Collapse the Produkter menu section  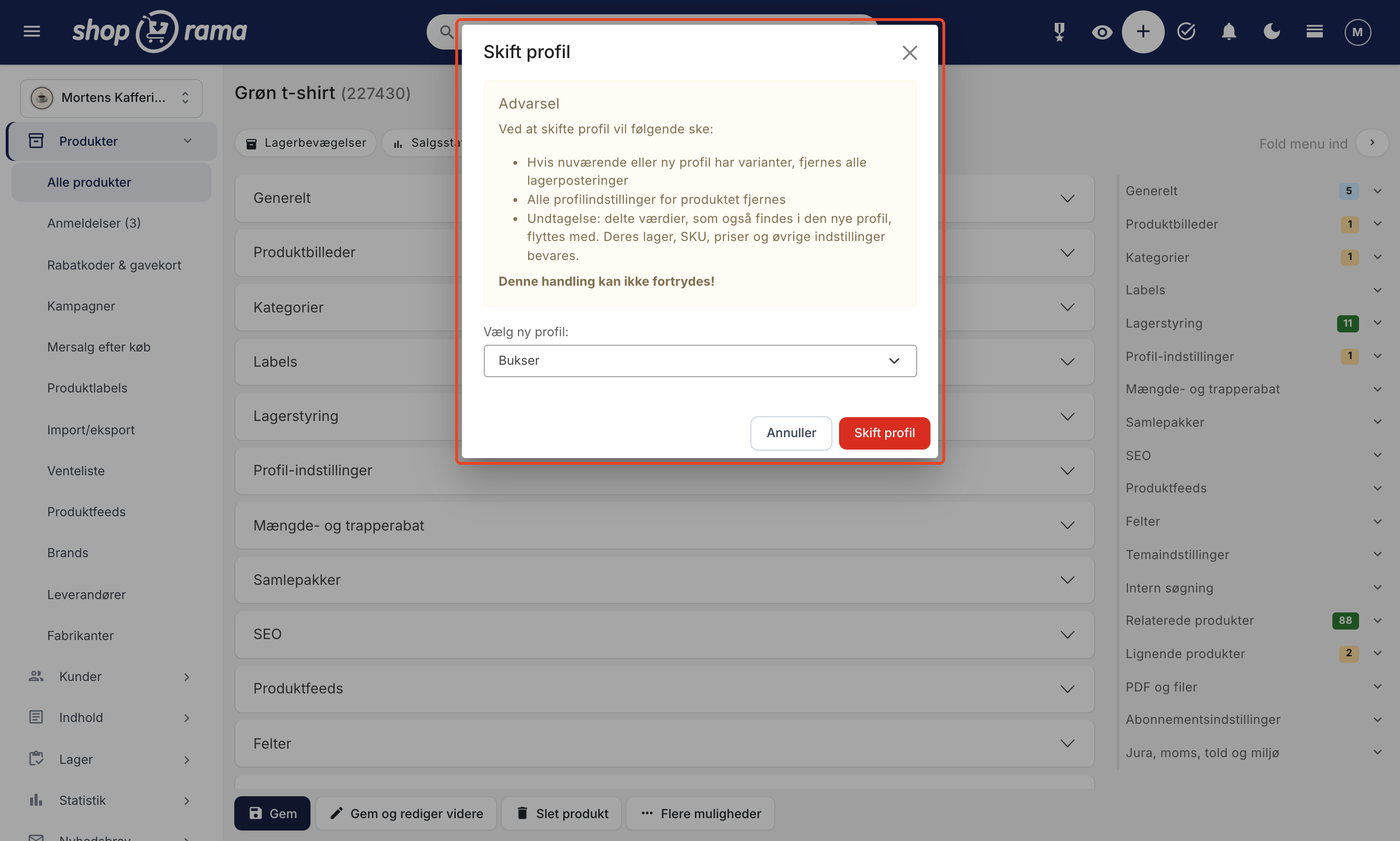111,141
